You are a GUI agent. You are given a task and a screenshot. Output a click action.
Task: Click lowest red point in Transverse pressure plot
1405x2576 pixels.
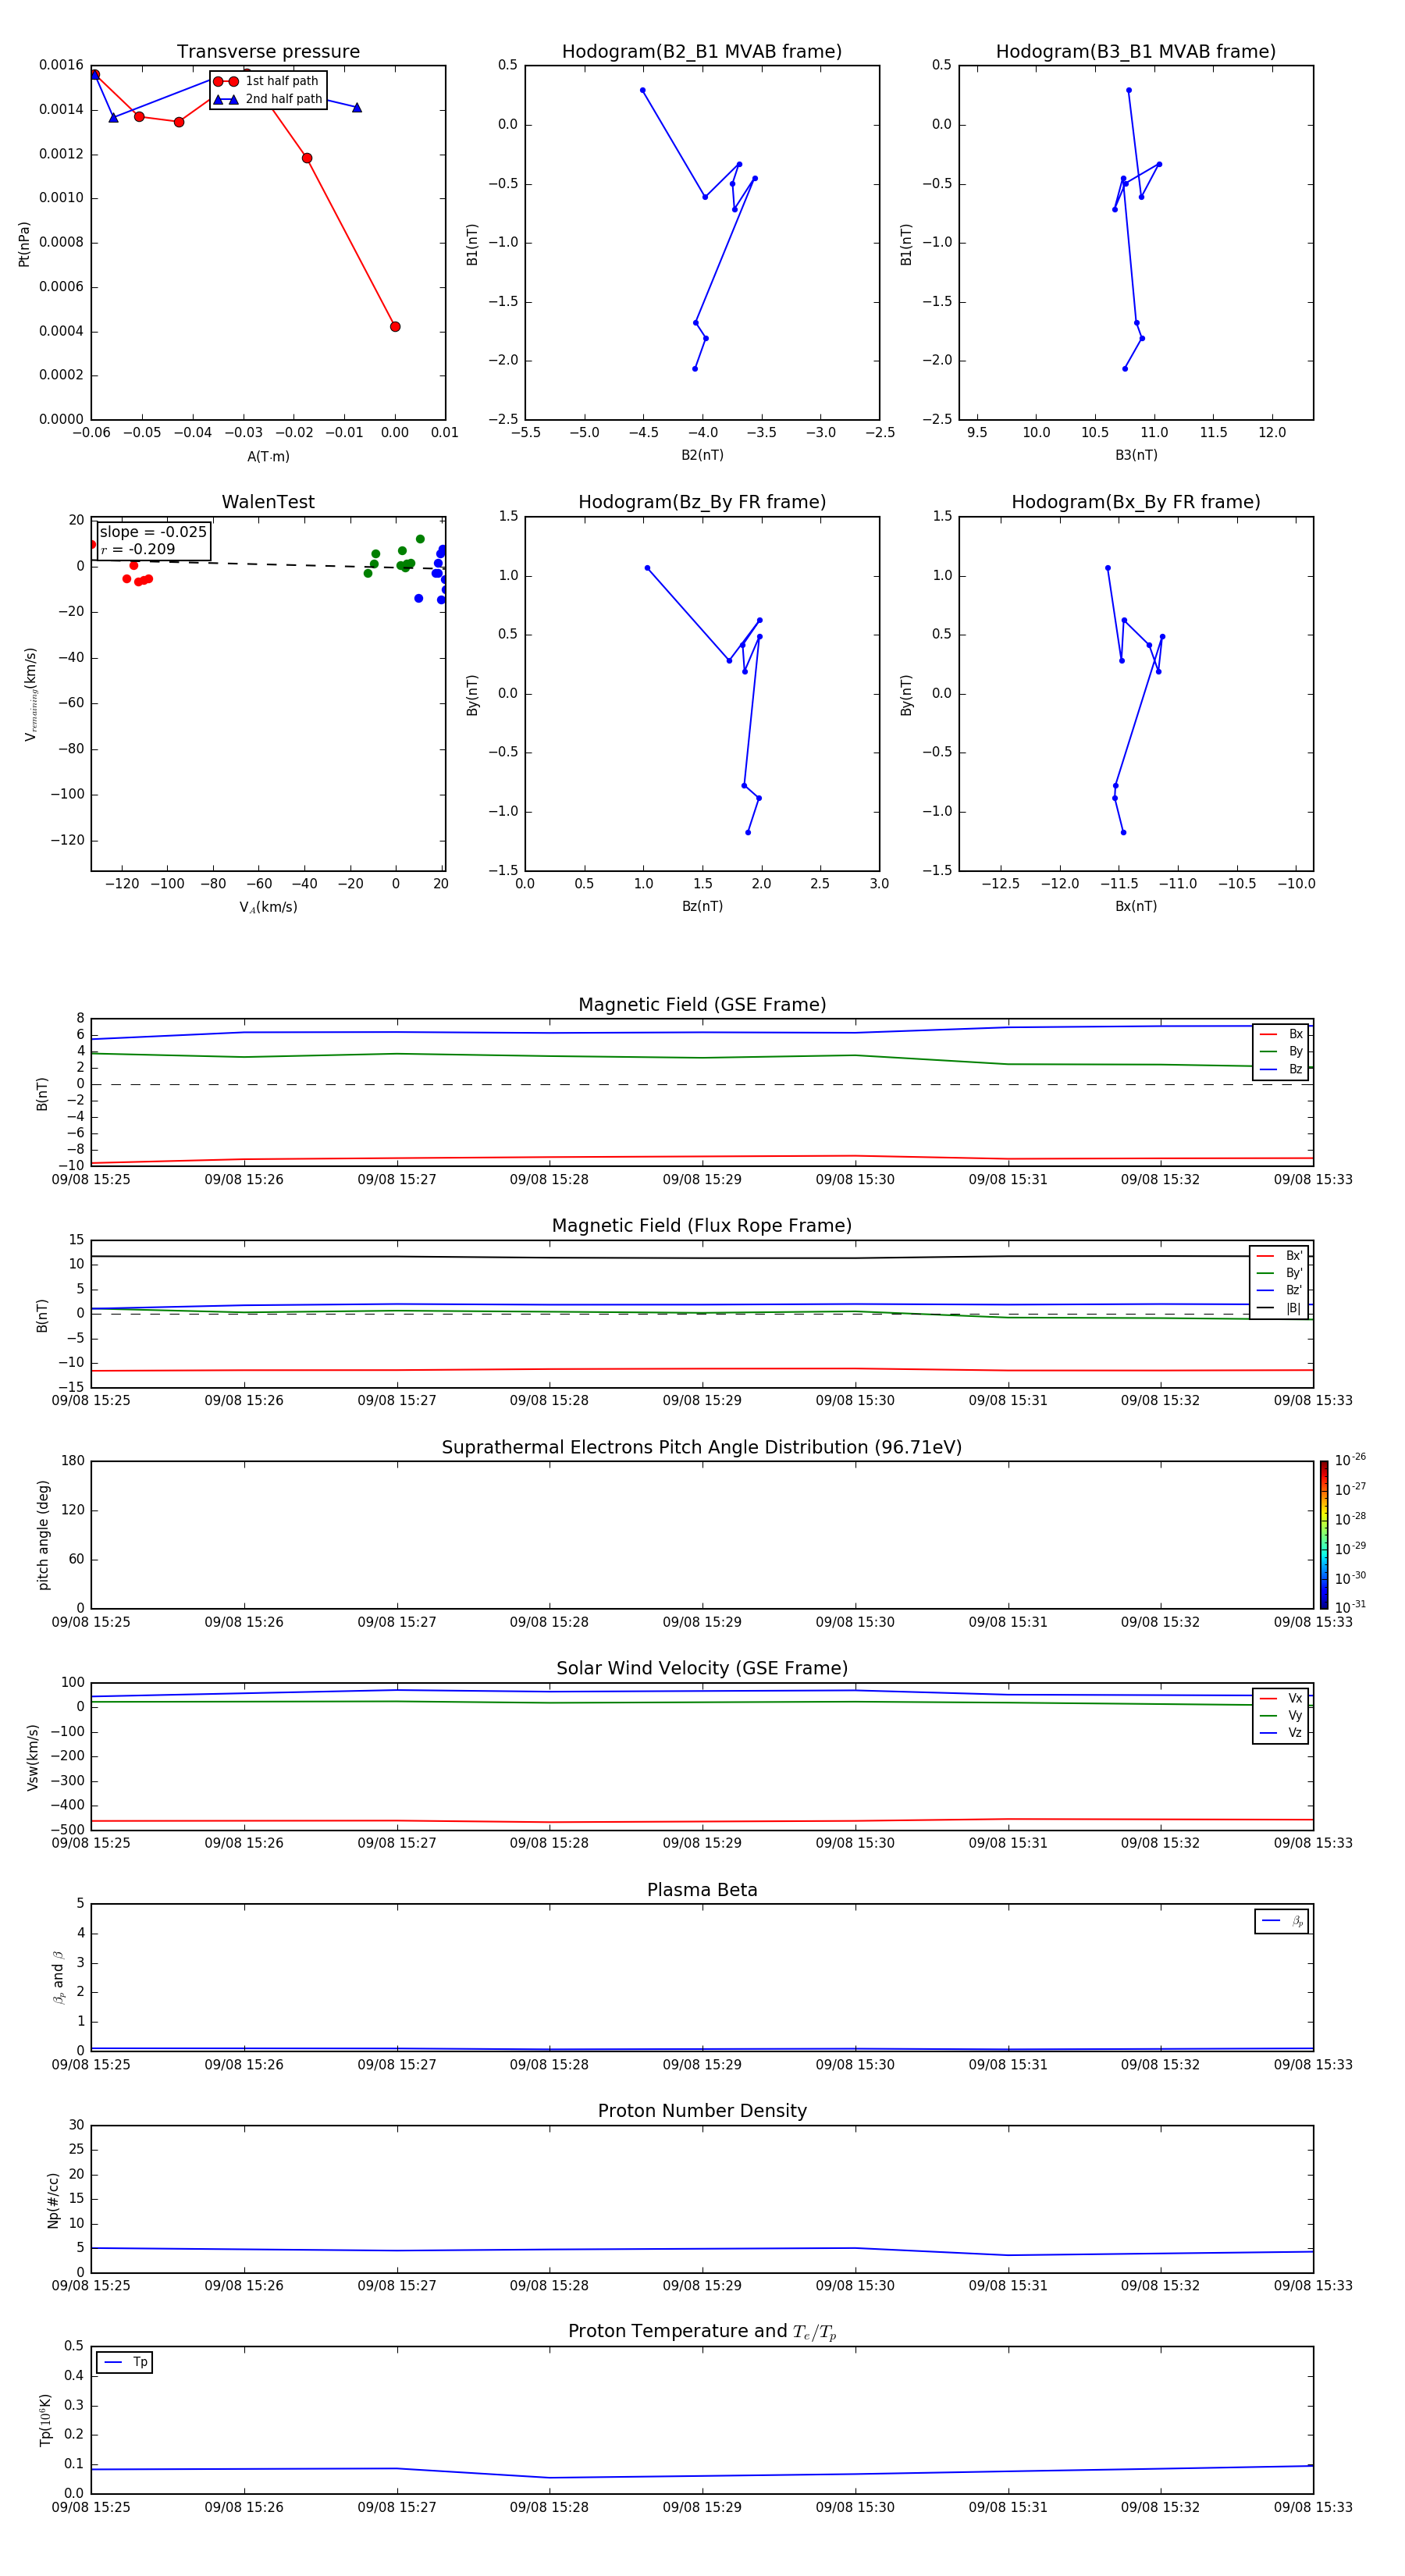coord(395,326)
